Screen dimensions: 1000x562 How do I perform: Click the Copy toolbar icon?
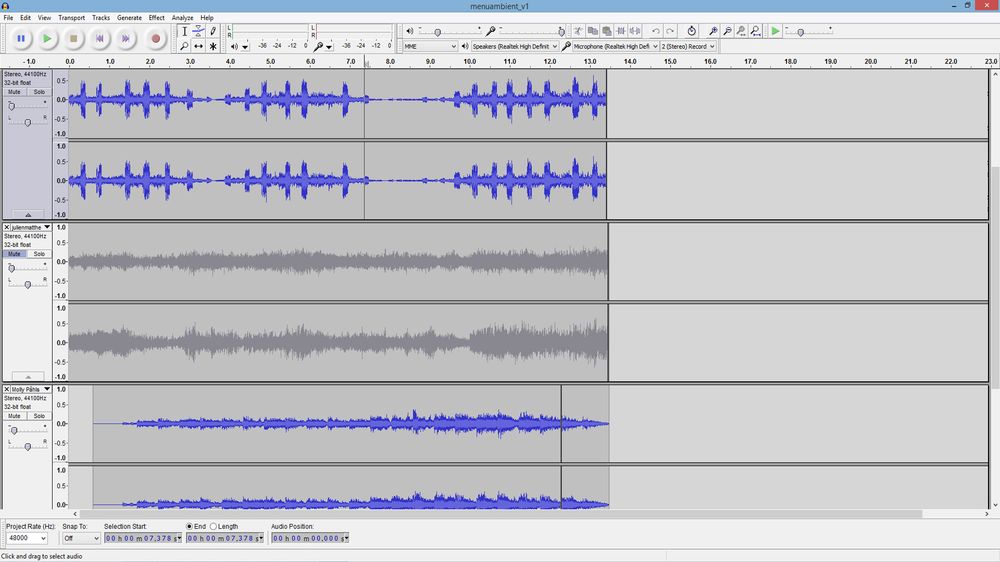(x=592, y=31)
